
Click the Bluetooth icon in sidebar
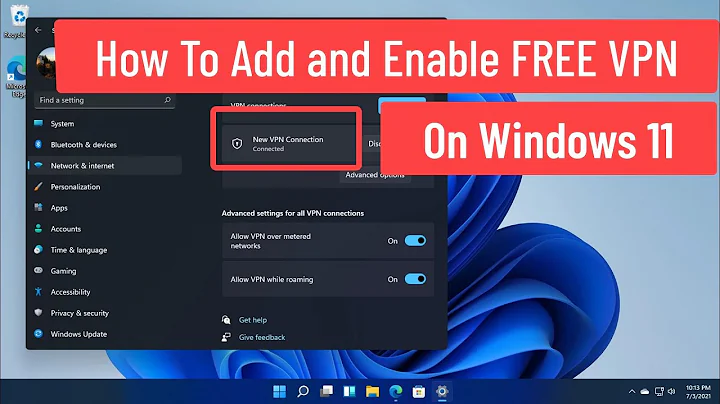[39, 144]
